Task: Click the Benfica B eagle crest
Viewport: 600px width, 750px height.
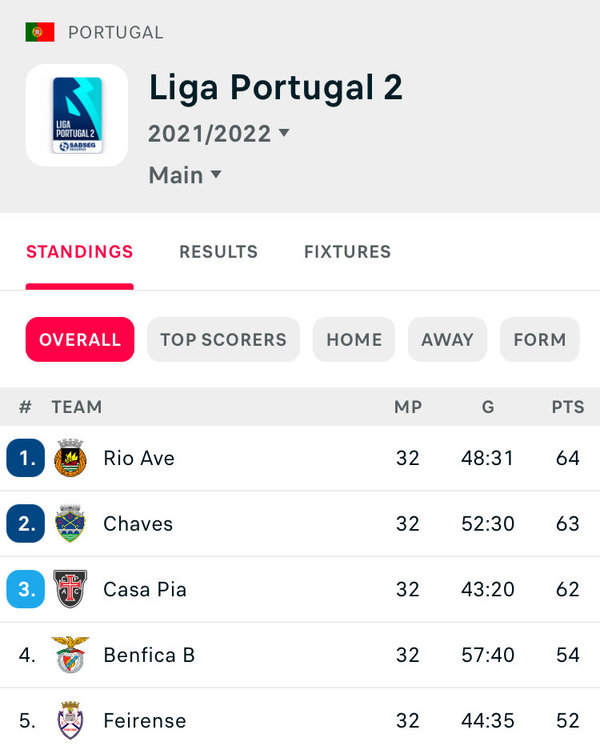Action: [70, 655]
